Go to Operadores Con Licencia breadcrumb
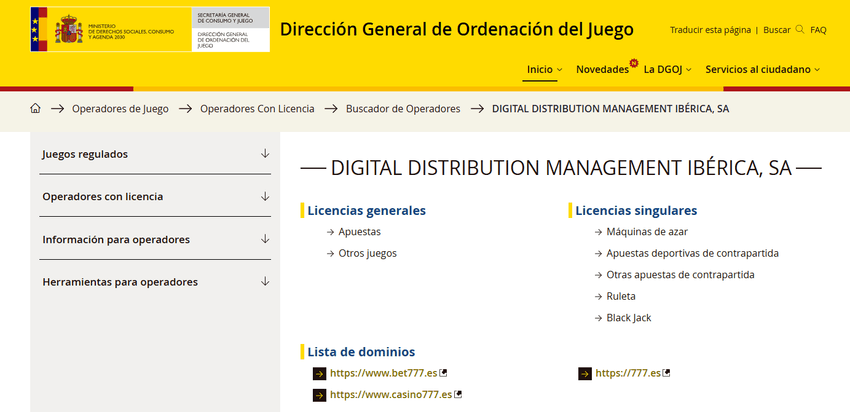Screen dimensions: 850x412 [x=257, y=108]
